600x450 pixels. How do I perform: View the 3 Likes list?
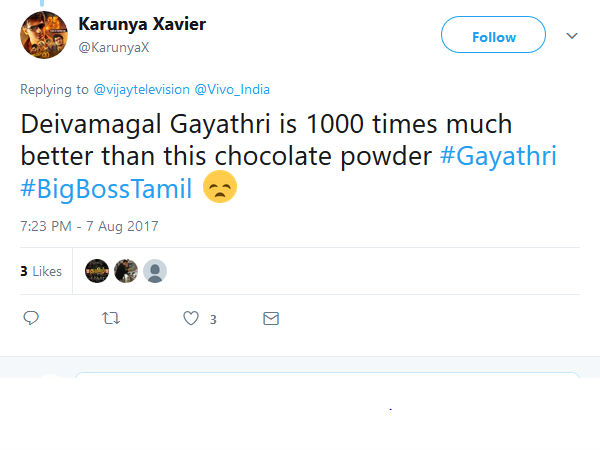(x=41, y=271)
